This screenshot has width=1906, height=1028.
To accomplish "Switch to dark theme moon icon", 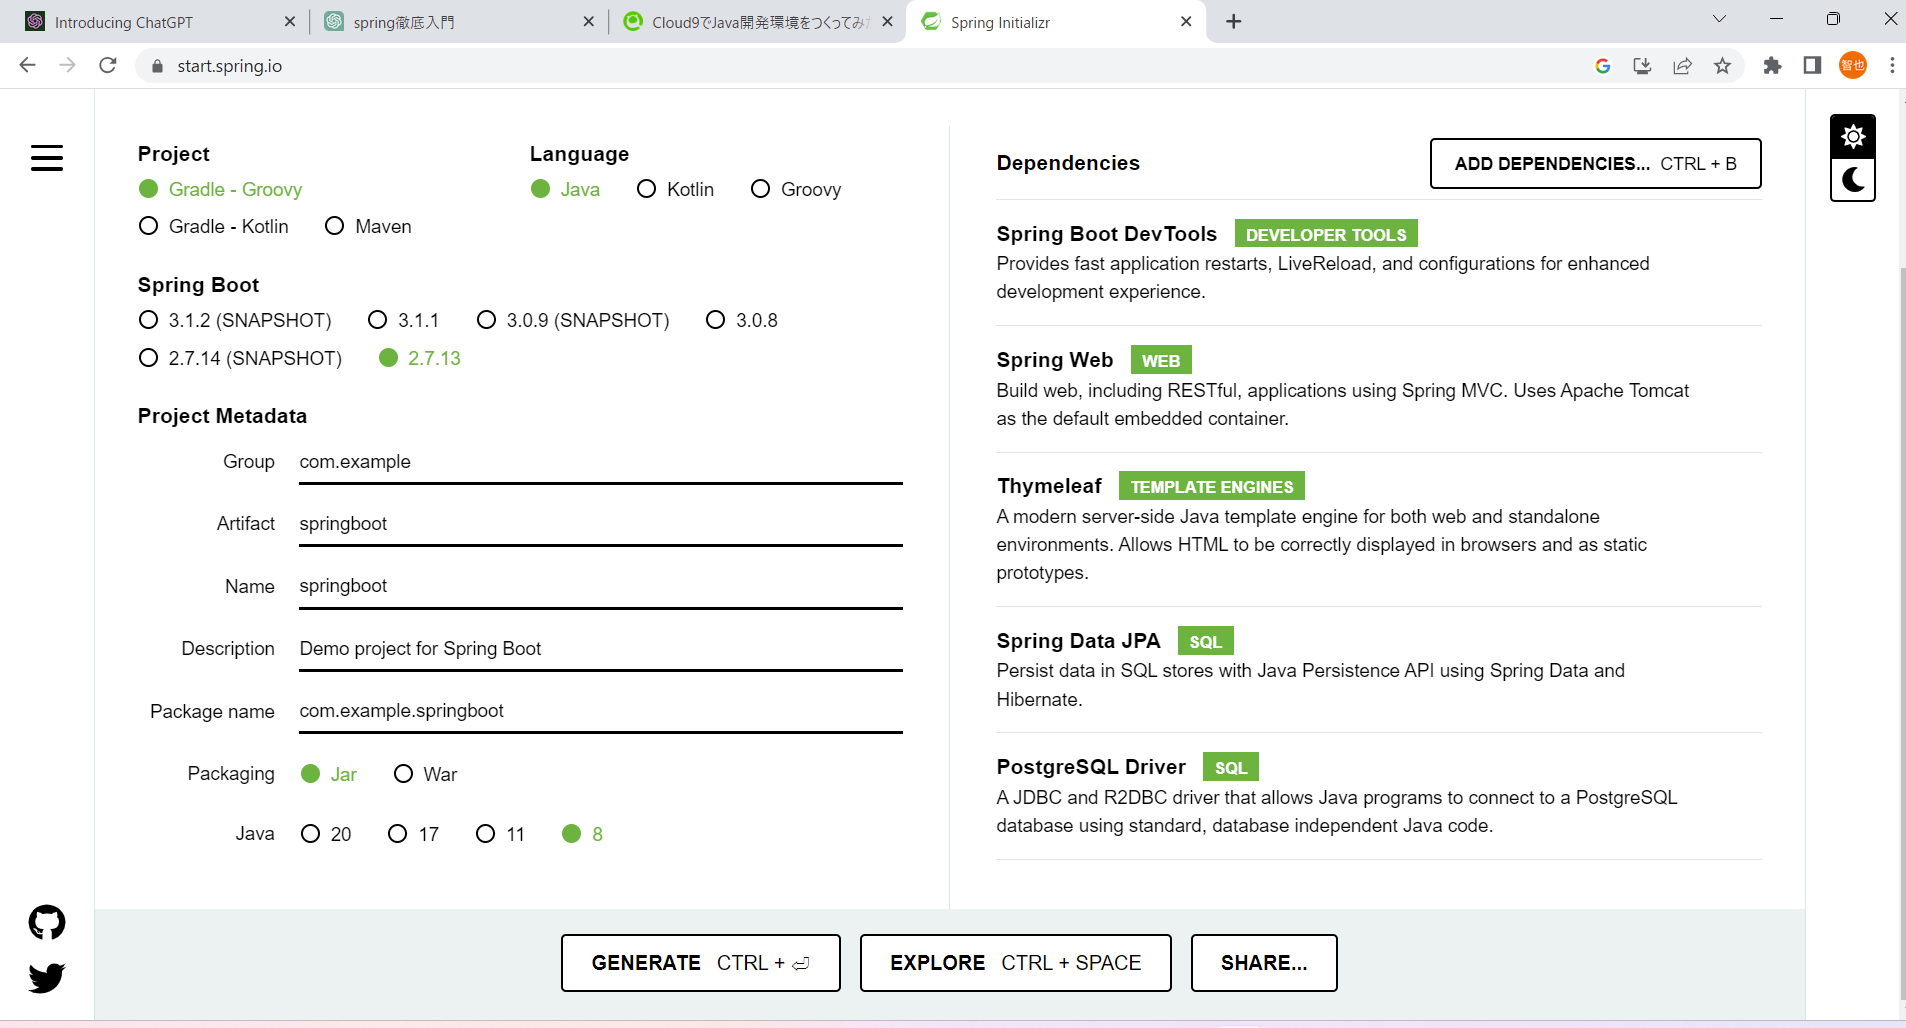I will (1853, 180).
